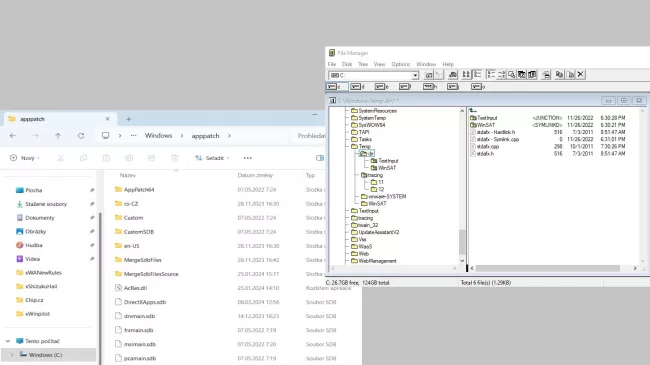This screenshot has width=650, height=365.
Task: Select the WinSAT symlink entry in file list
Action: click(486, 125)
